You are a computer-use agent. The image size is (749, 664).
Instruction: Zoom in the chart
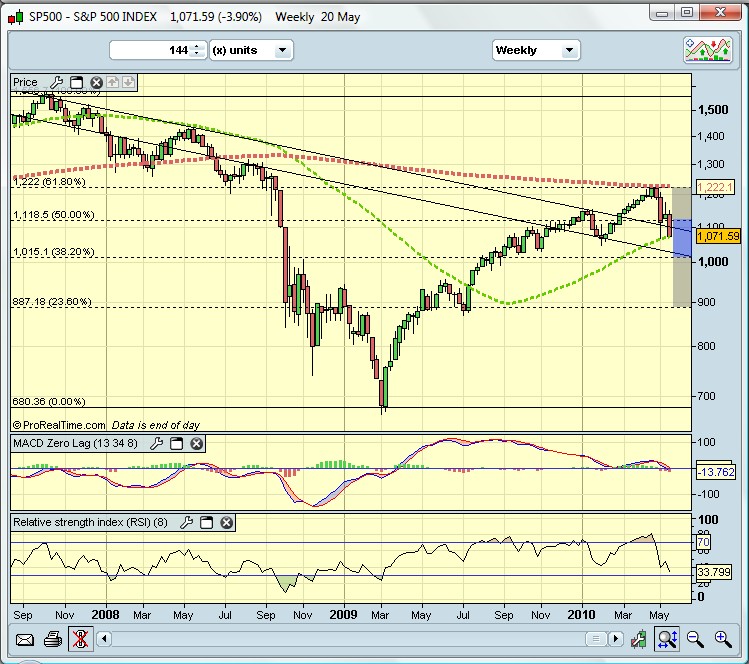[x=723, y=639]
